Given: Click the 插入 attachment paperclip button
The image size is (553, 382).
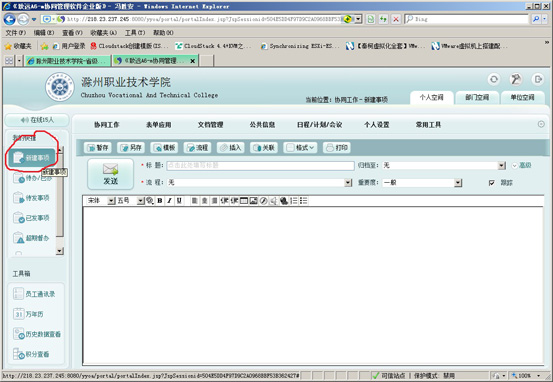Looking at the screenshot, I should click(x=231, y=147).
